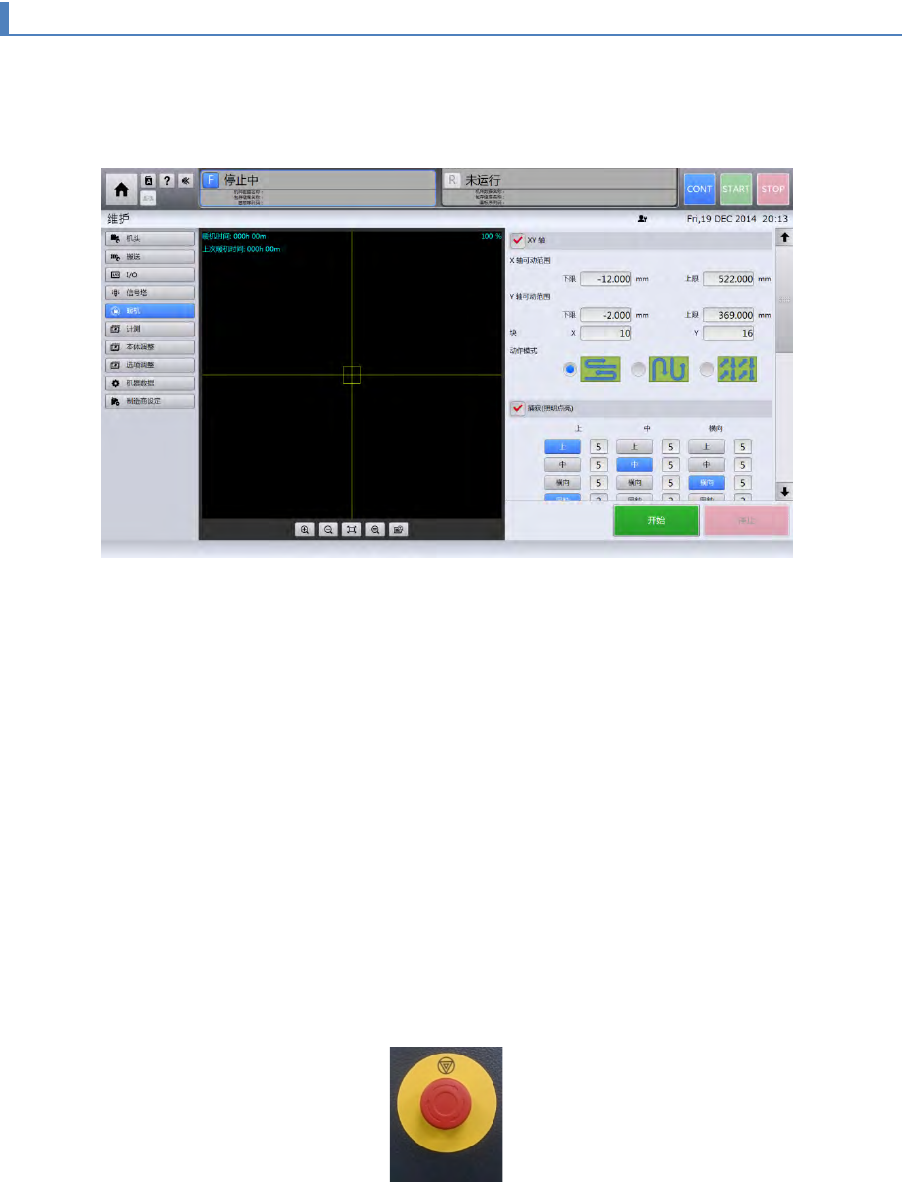Click the X axis upper limit 522.000 field

click(729, 279)
